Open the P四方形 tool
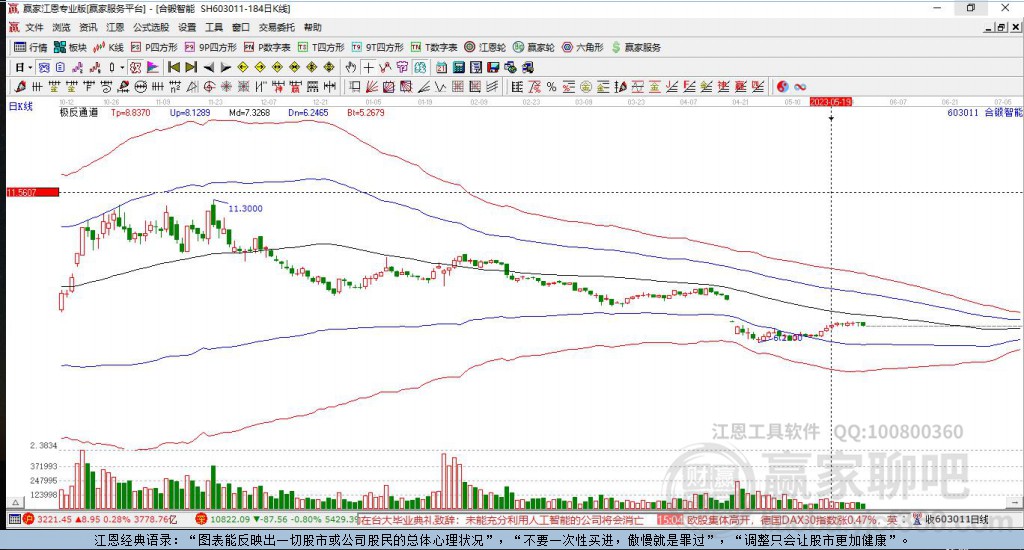The image size is (1024, 550). pyautogui.click(x=154, y=47)
